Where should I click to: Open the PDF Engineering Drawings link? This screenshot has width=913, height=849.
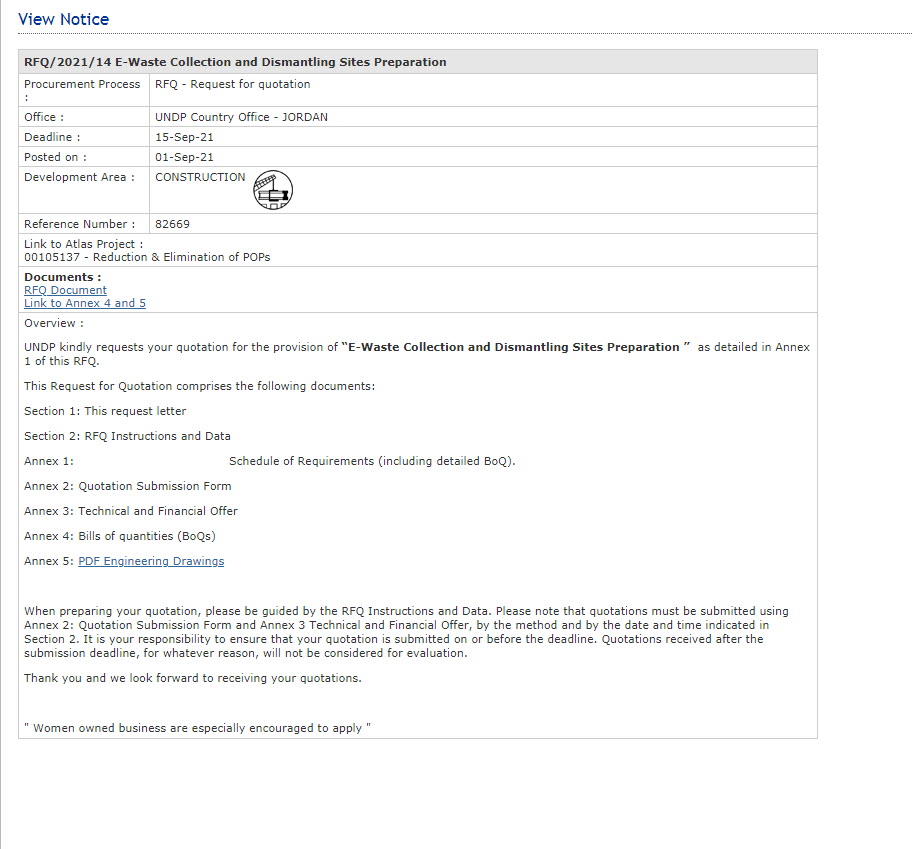click(151, 561)
